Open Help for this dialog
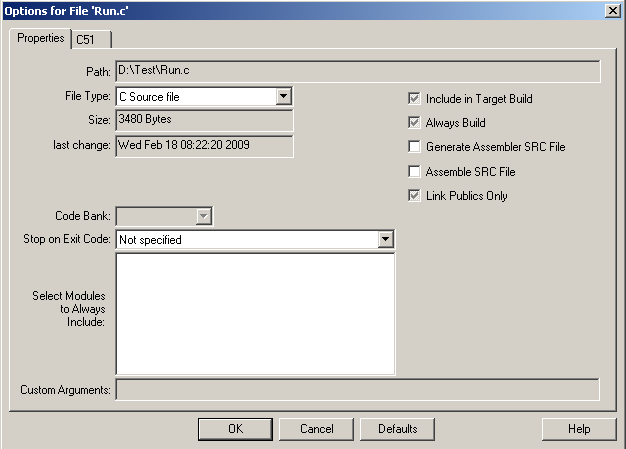 coord(579,429)
